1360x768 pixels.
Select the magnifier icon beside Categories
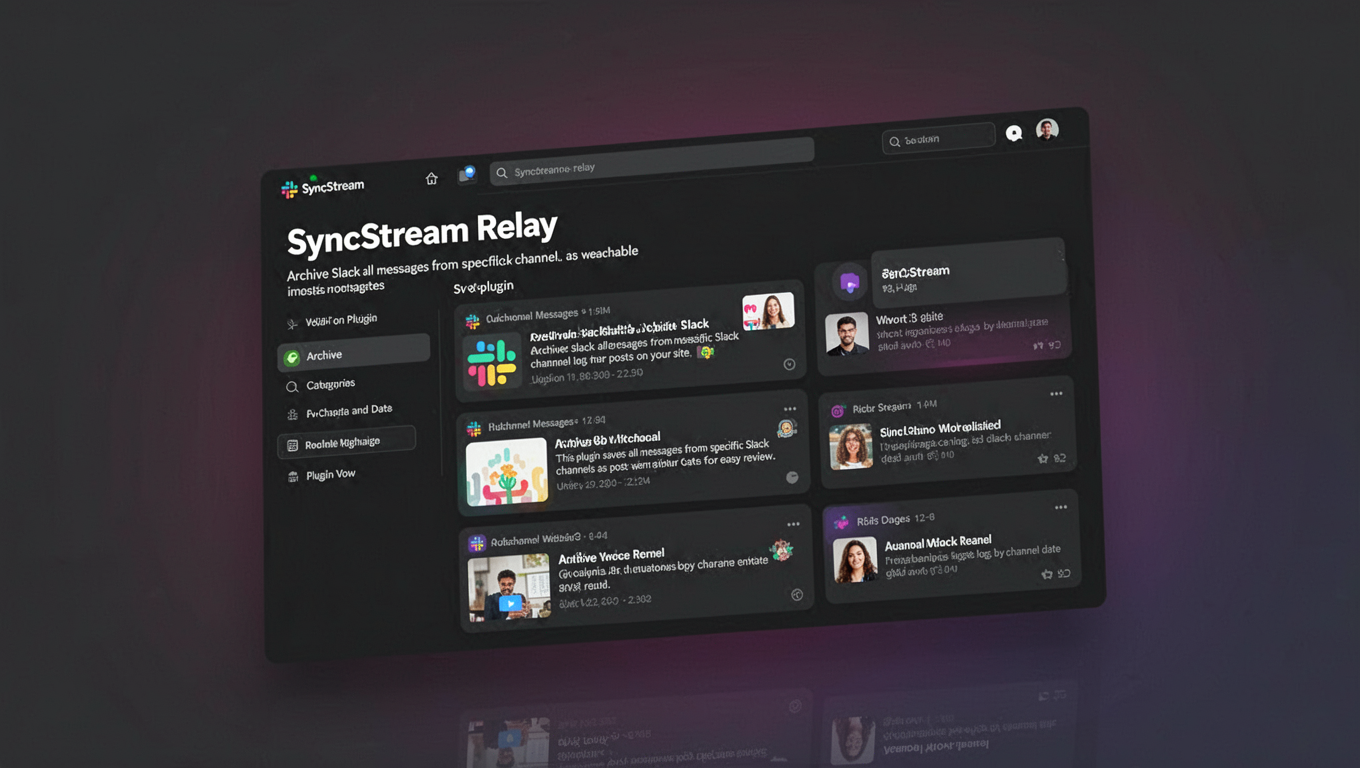tap(294, 384)
